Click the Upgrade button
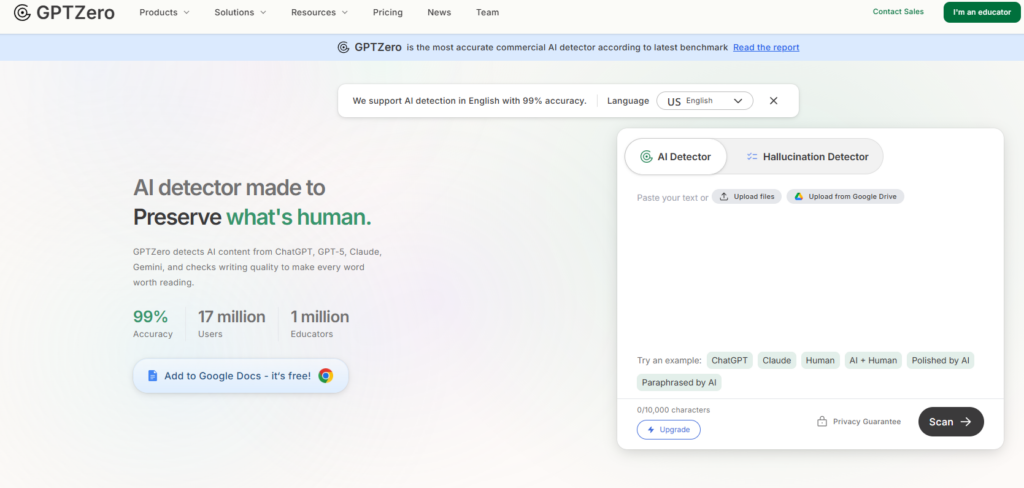This screenshot has width=1024, height=488. [669, 430]
